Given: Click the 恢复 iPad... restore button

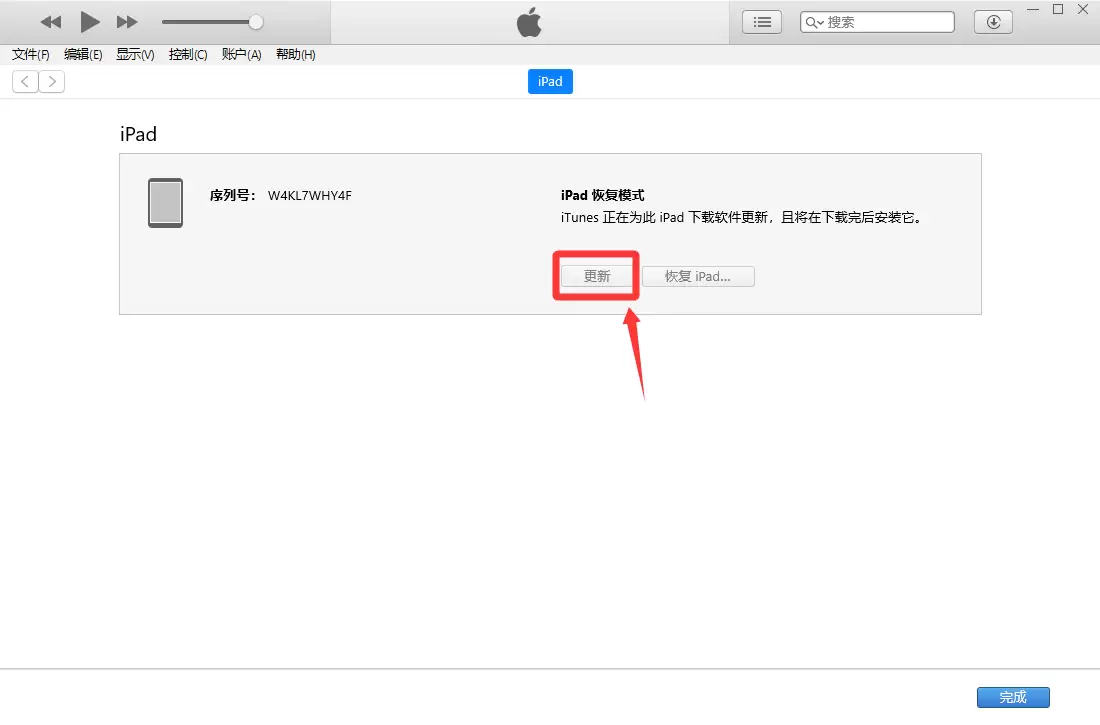Looking at the screenshot, I should point(698,277).
